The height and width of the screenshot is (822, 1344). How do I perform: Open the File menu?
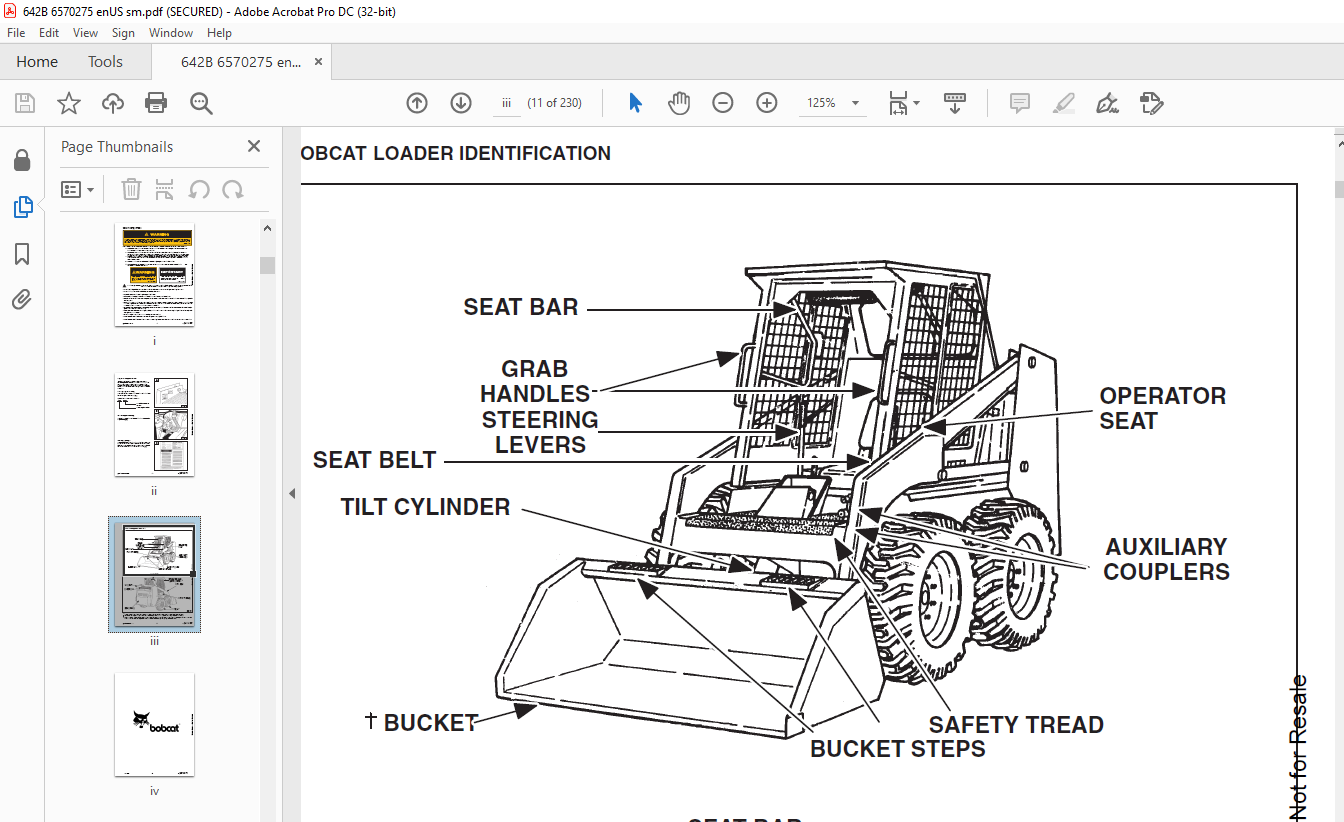point(16,33)
